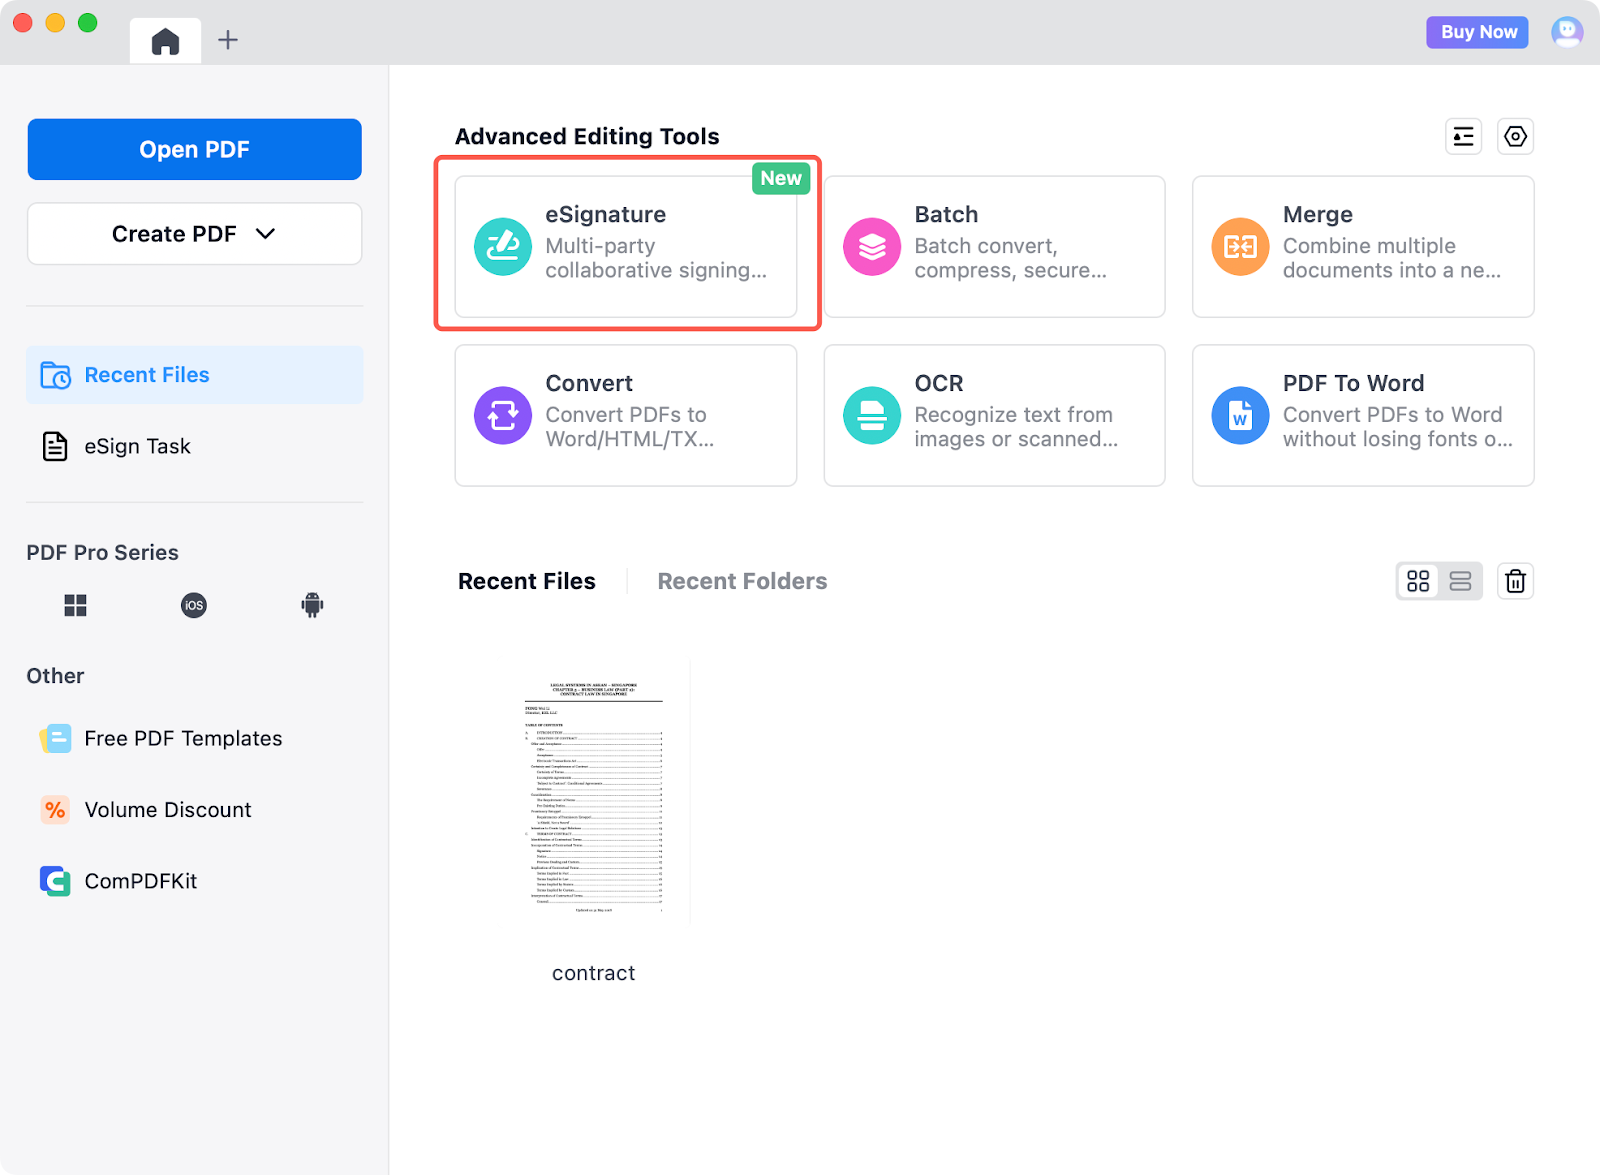Clear recent files with trash icon

(1515, 581)
